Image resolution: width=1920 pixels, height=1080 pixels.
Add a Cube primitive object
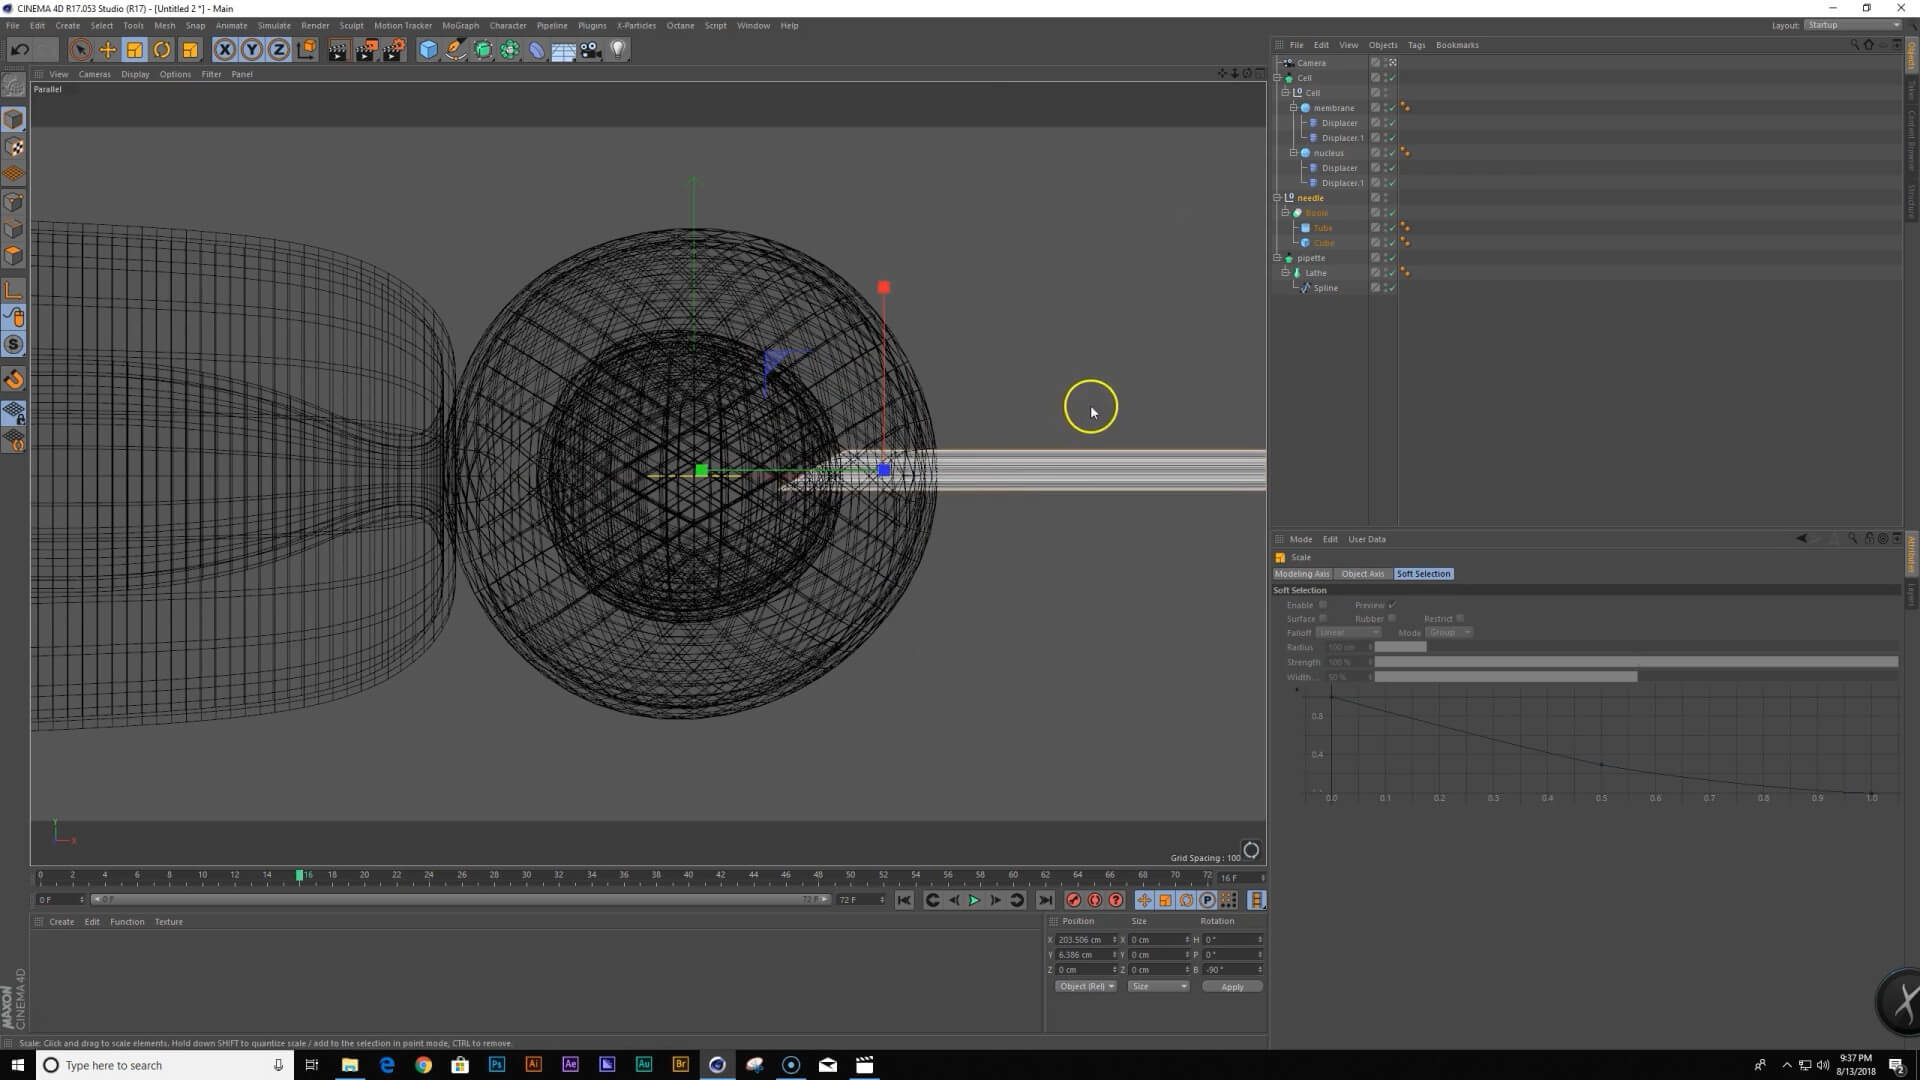[428, 50]
